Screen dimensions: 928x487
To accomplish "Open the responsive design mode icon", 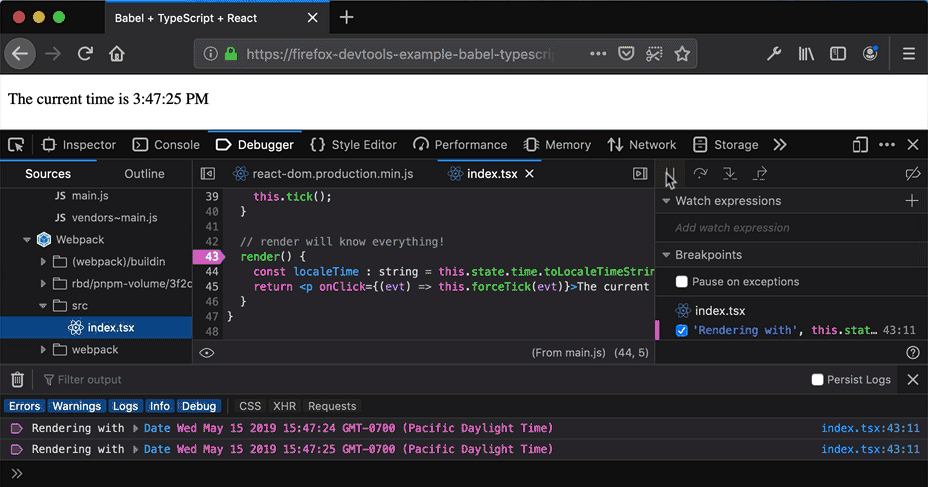I will click(x=860, y=145).
